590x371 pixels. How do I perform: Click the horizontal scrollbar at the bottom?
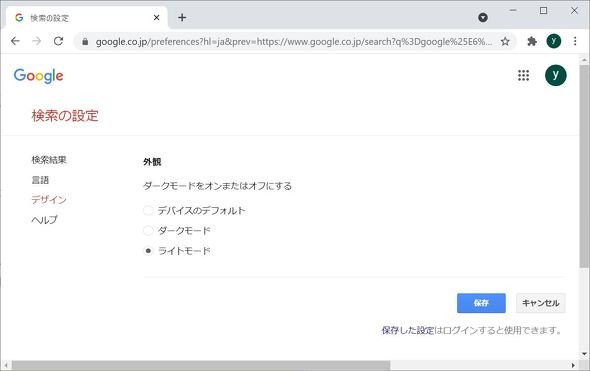coord(201,365)
